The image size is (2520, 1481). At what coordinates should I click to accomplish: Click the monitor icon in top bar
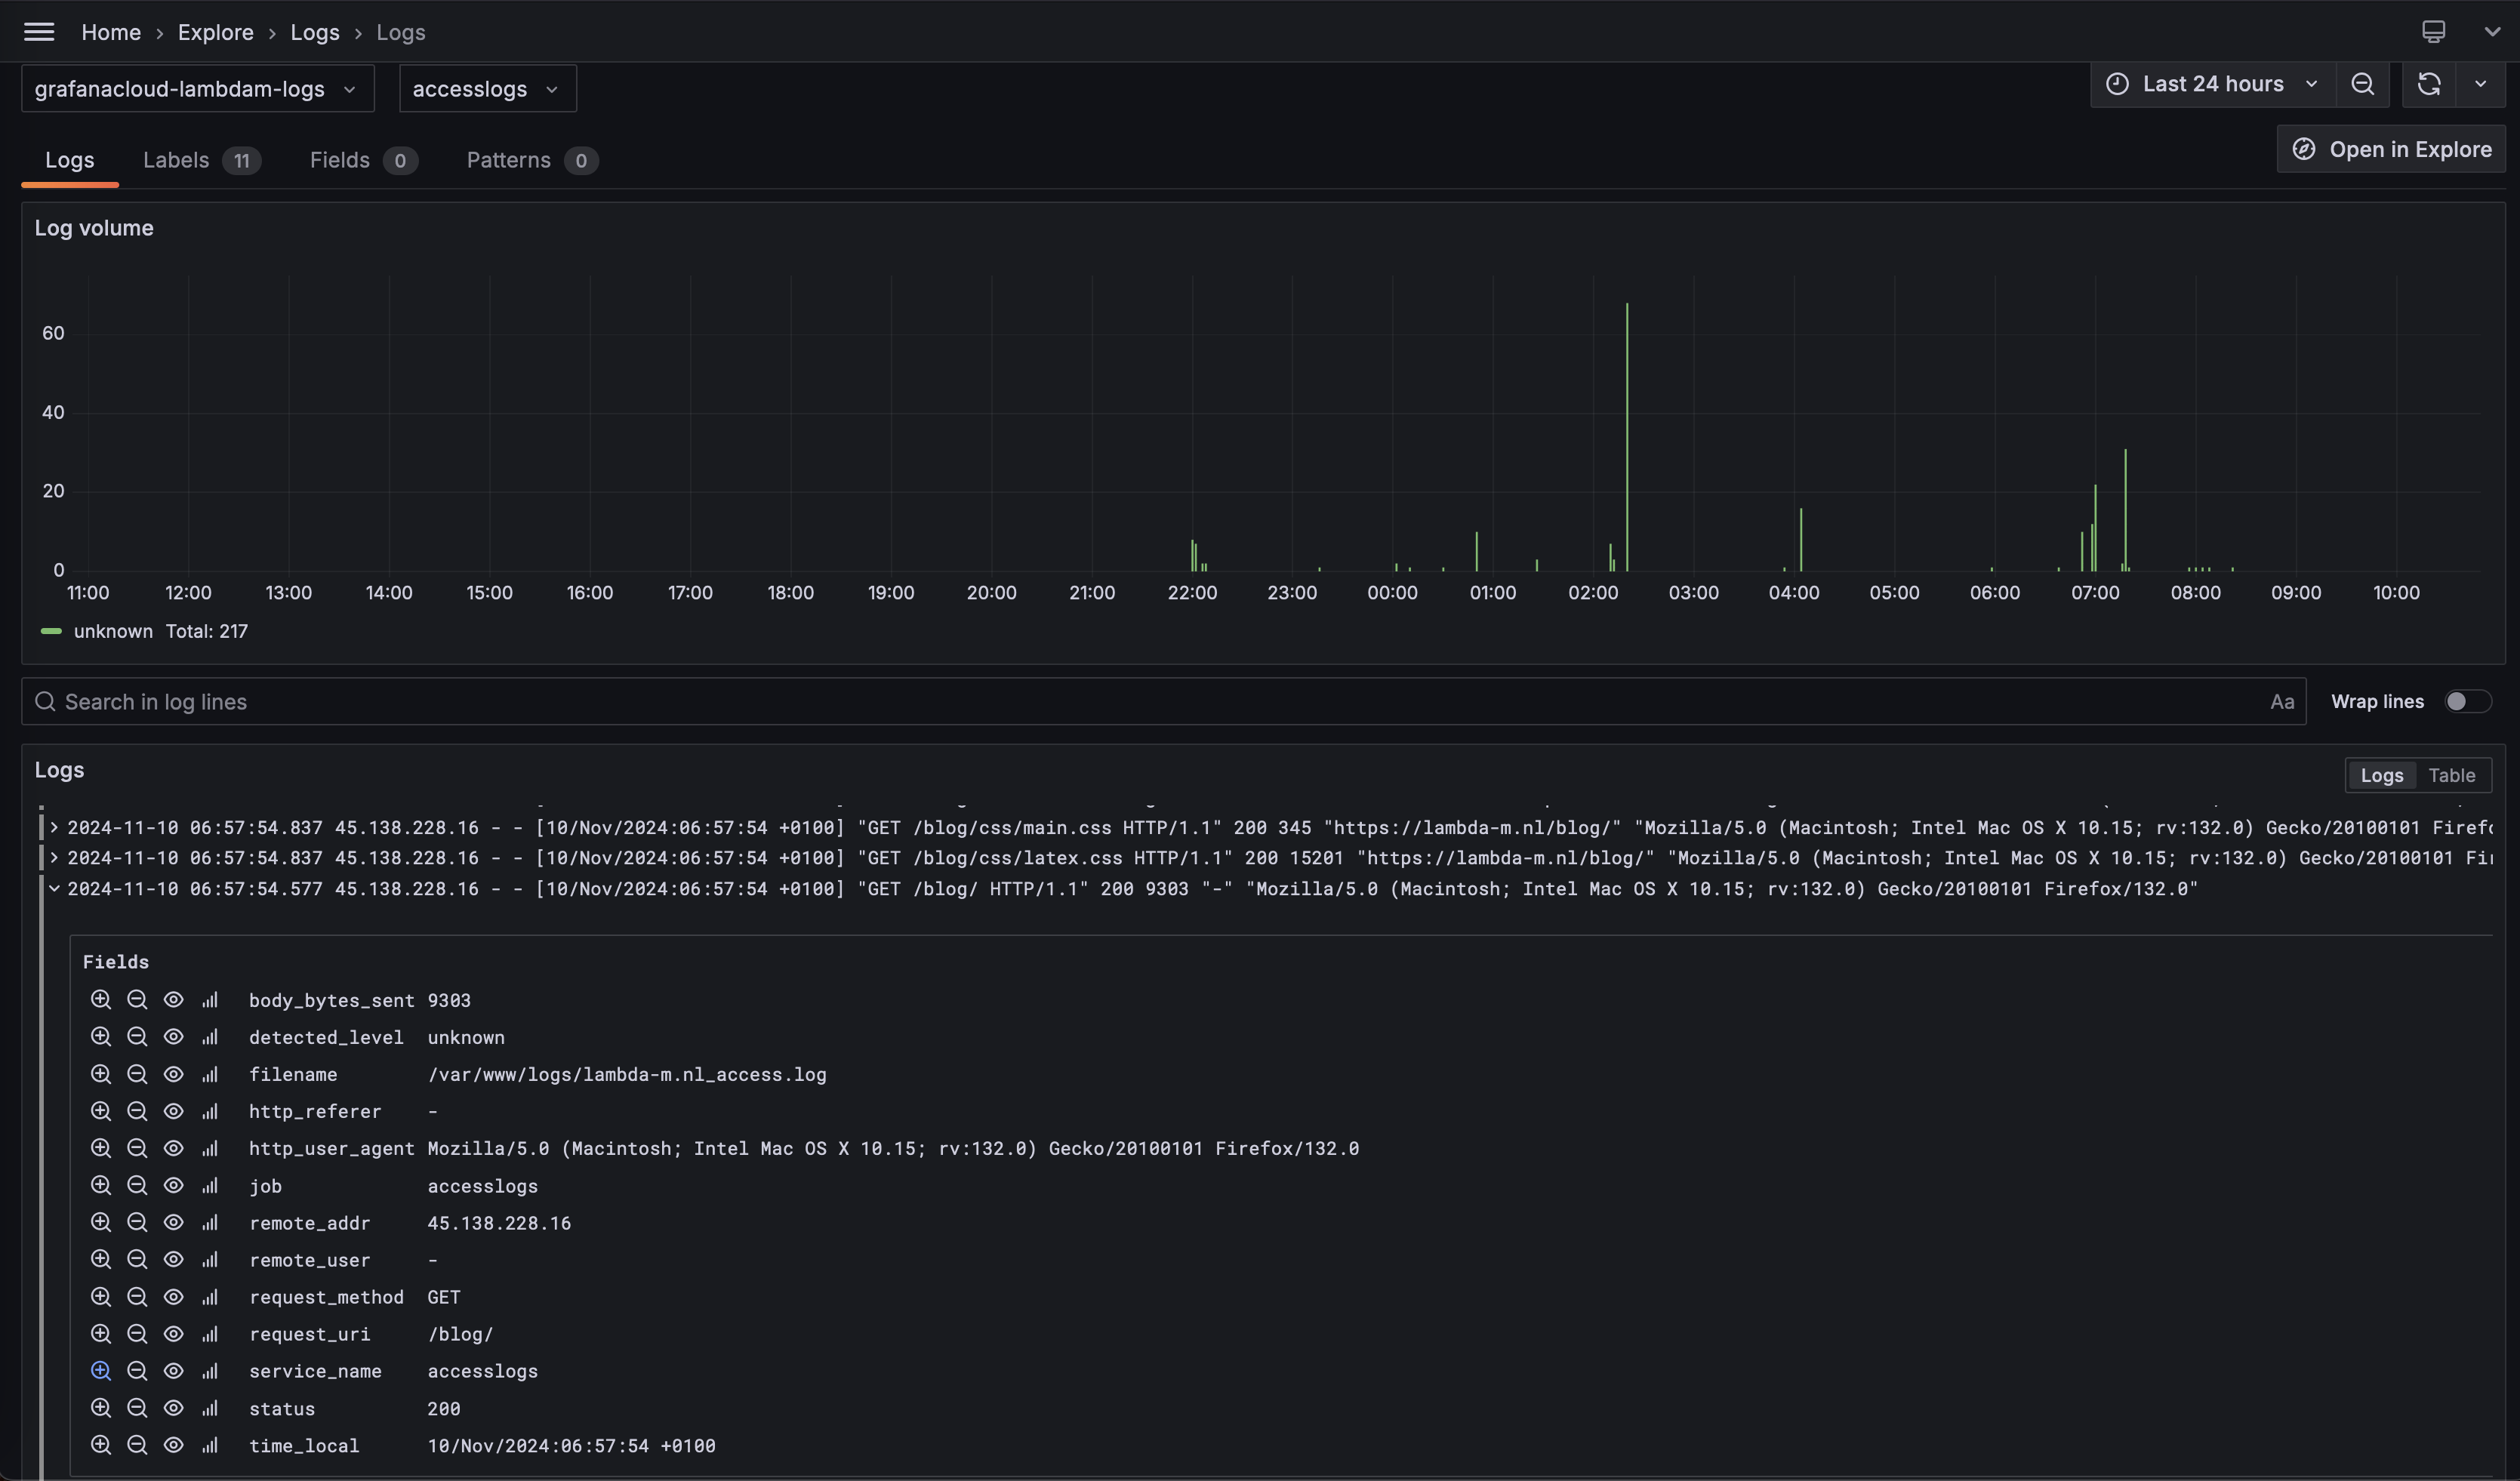(x=2433, y=32)
